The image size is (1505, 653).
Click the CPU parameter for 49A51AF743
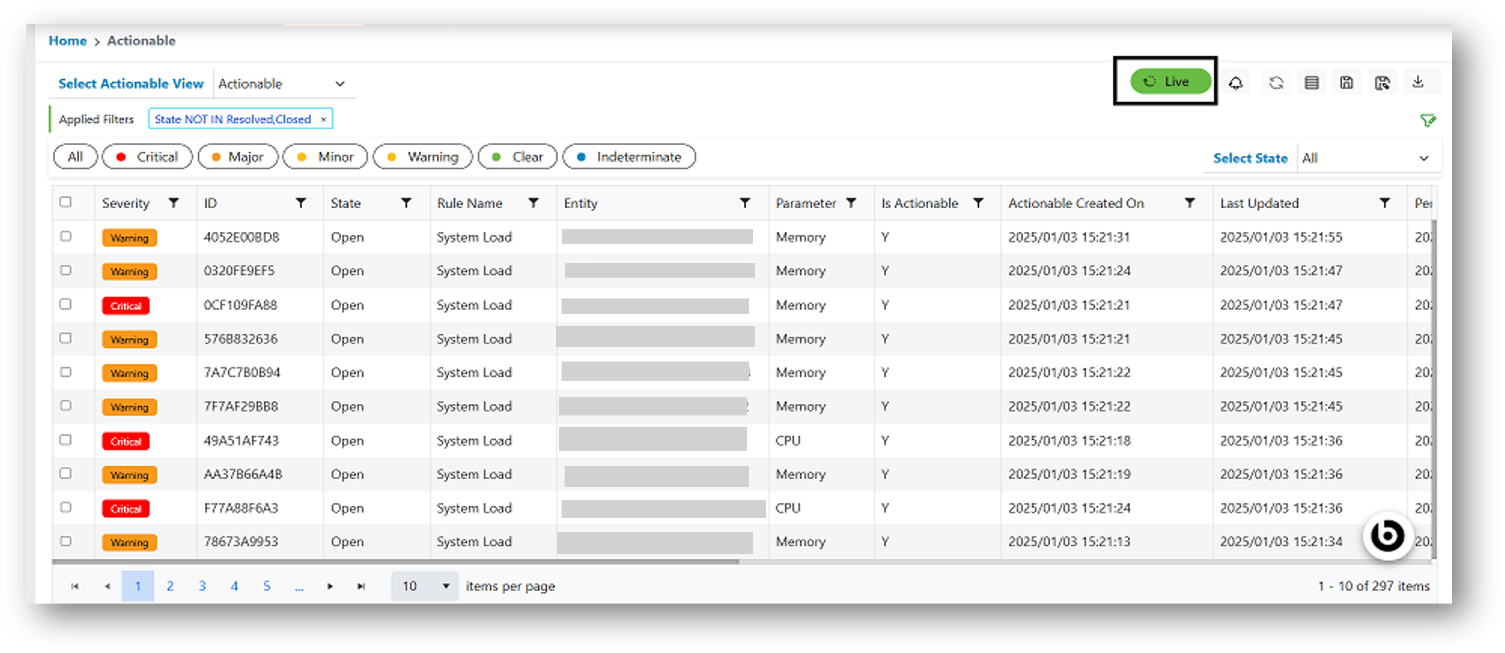[x=788, y=440]
